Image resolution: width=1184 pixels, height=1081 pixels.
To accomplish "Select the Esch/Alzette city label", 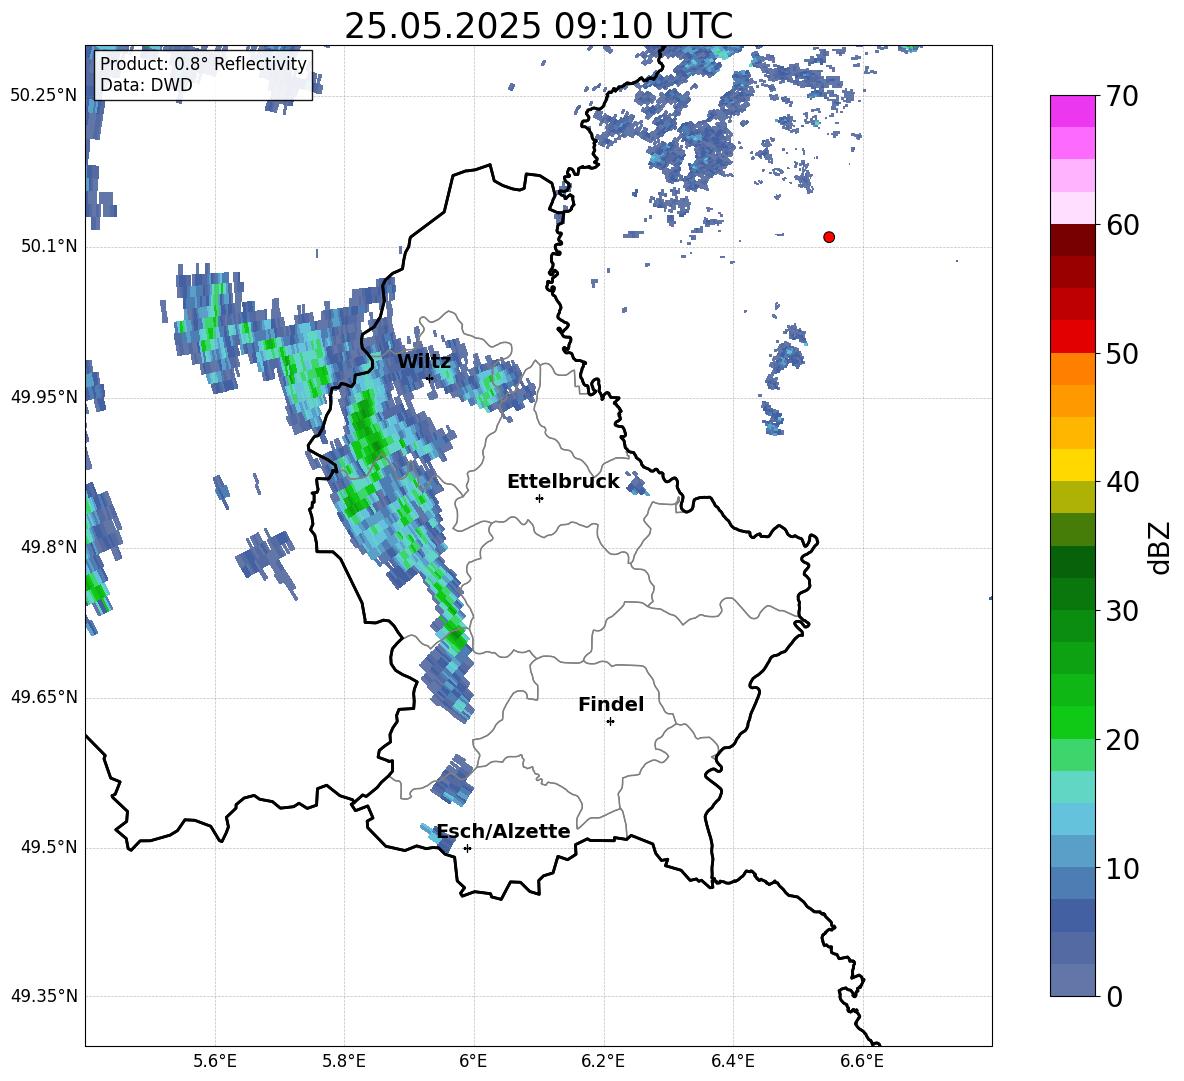I will coord(504,831).
